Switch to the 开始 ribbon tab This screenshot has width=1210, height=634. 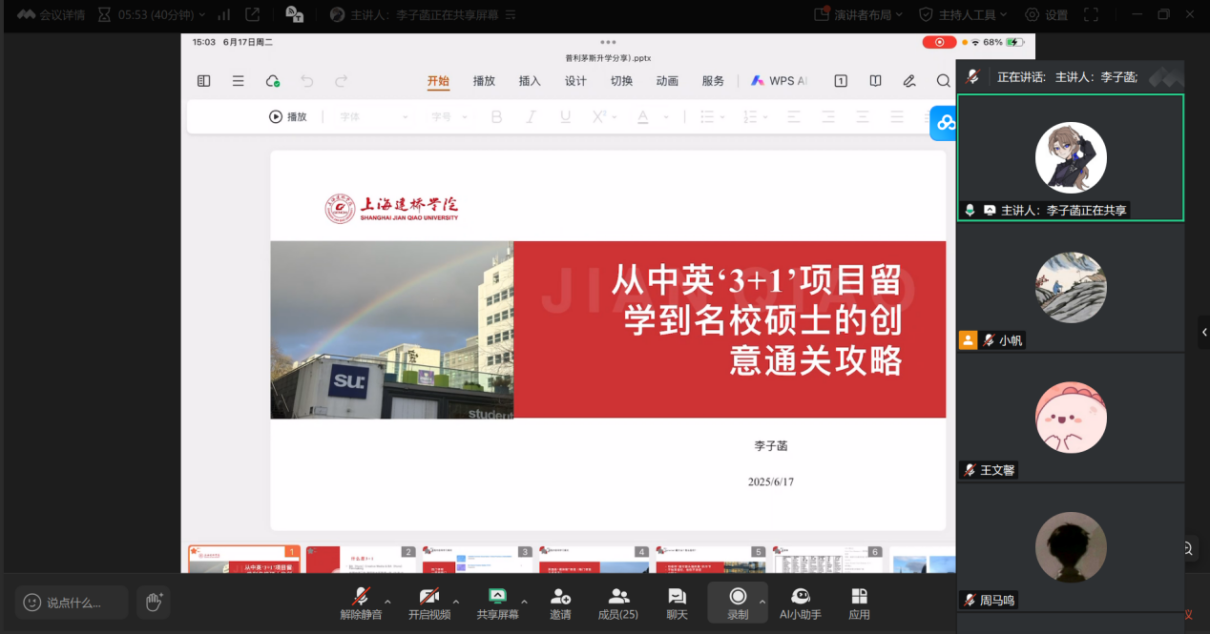(438, 81)
